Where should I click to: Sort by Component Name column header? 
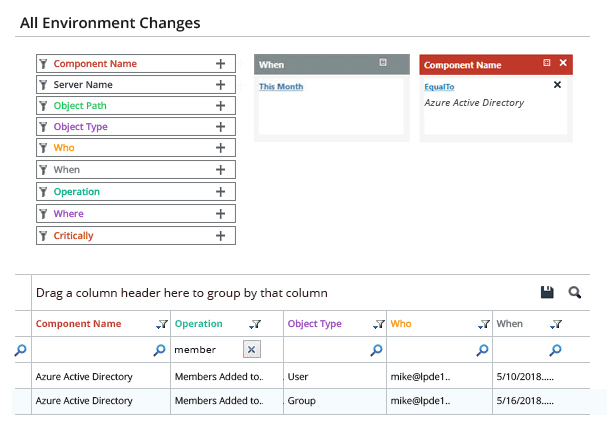point(78,323)
